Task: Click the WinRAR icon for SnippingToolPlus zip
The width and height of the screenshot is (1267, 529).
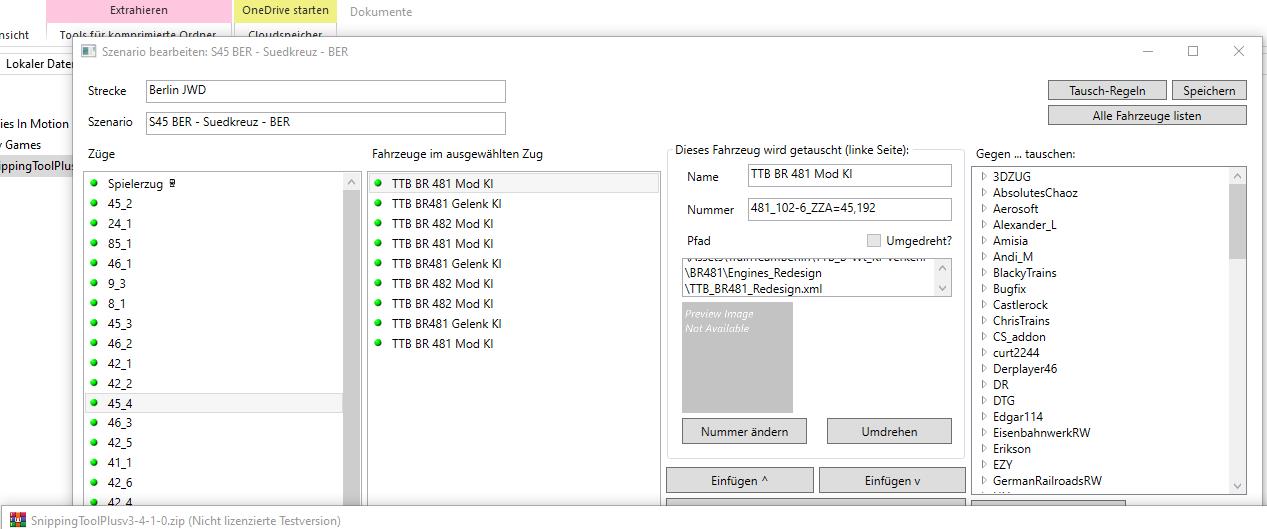Action: 17,520
